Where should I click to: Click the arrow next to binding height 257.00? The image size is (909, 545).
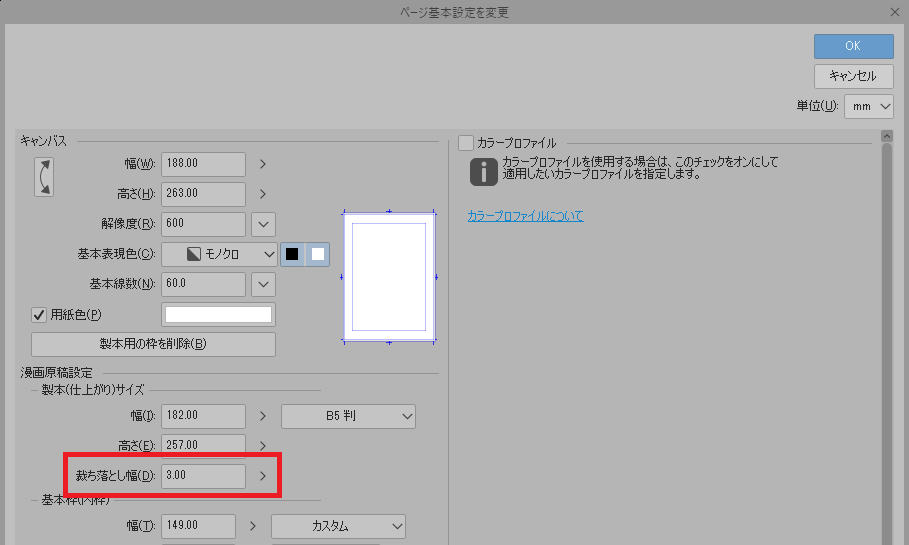pyautogui.click(x=263, y=445)
